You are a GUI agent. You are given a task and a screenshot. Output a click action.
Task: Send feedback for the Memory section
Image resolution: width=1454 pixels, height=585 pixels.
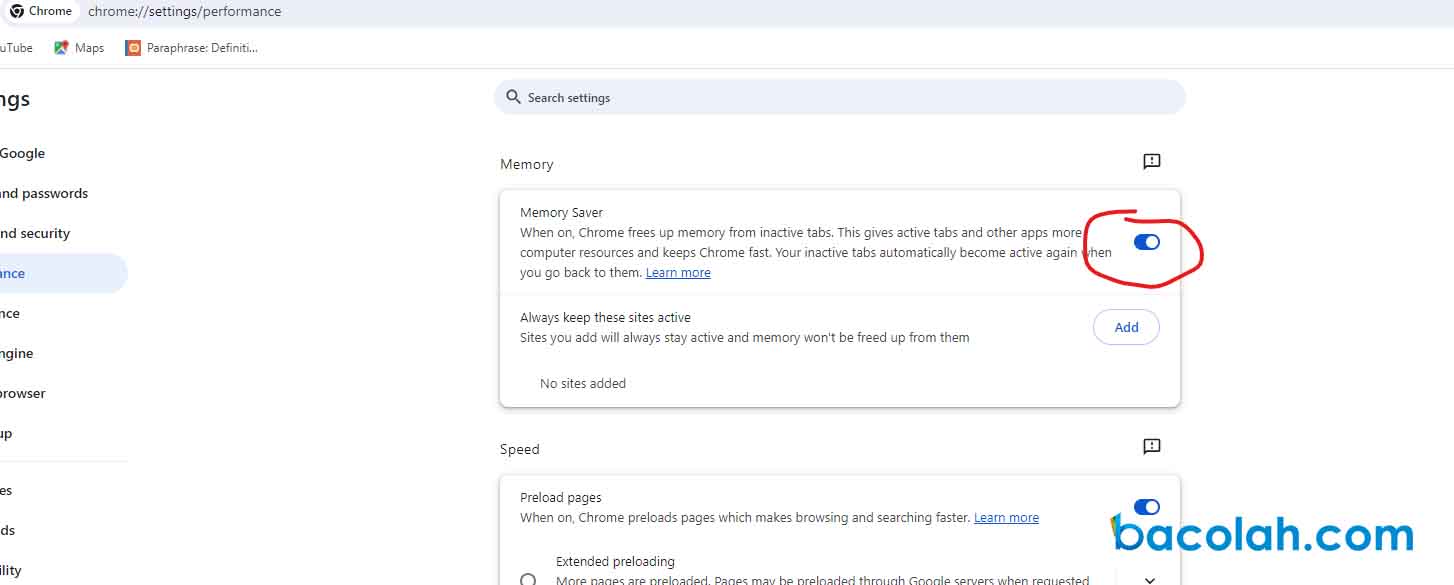(x=1151, y=162)
